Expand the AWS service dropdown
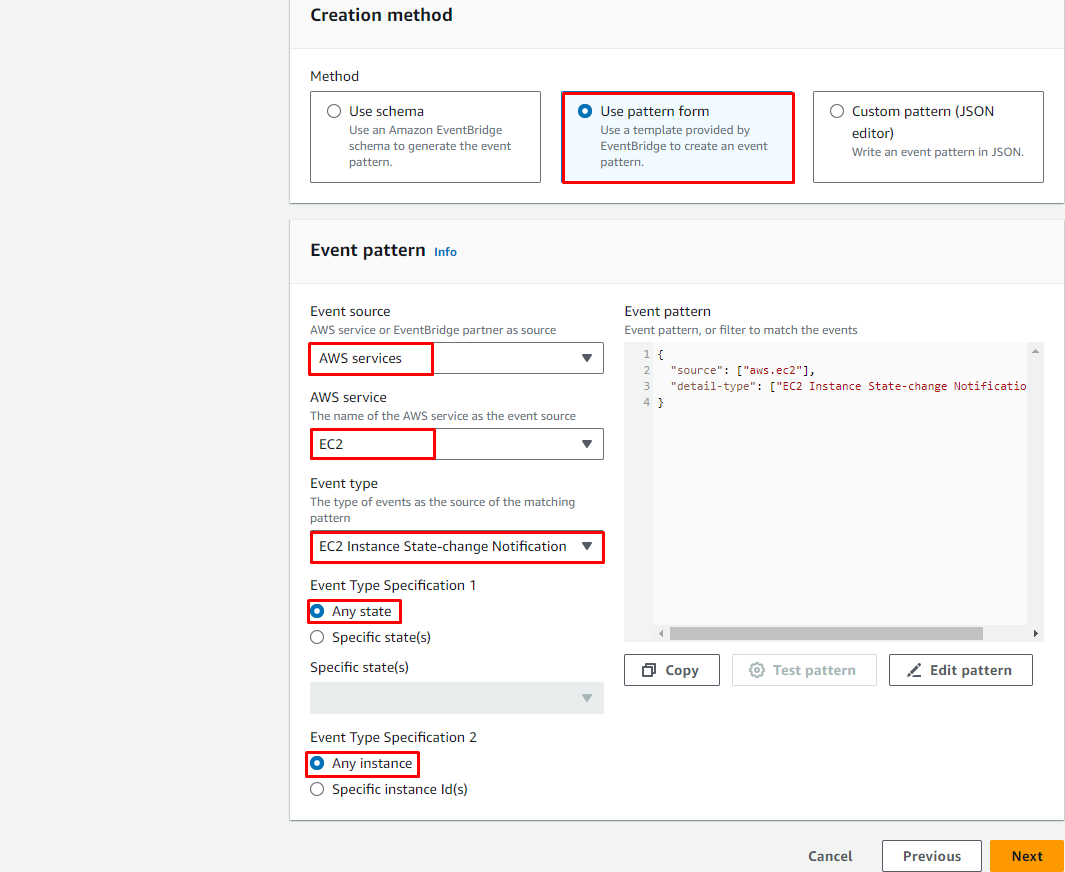 point(457,444)
